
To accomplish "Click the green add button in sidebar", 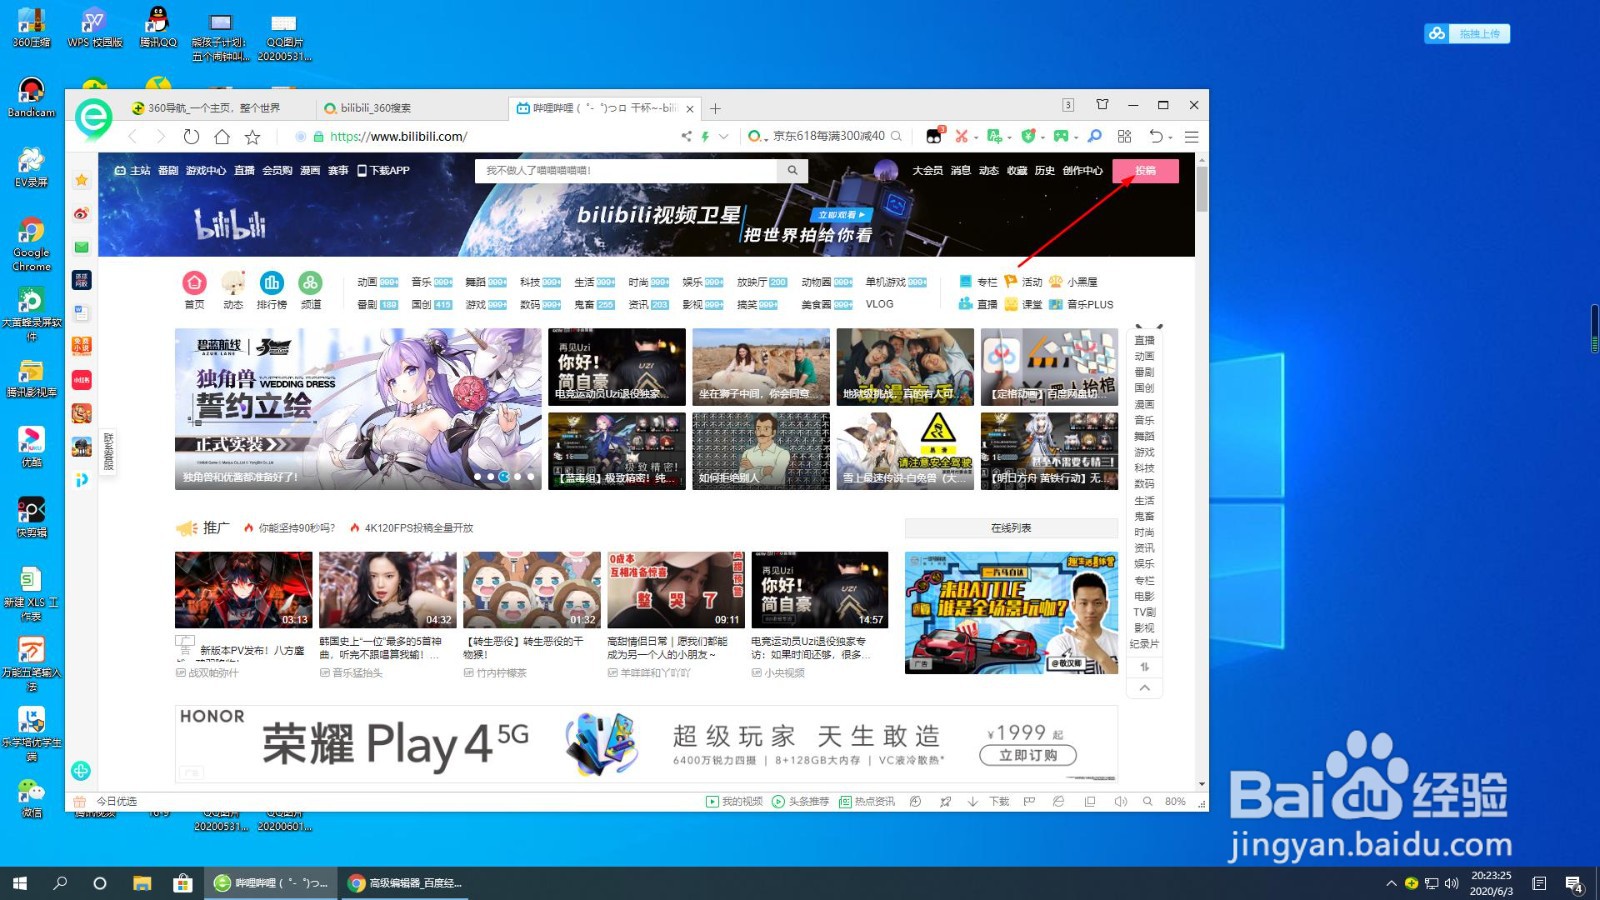I will point(81,771).
